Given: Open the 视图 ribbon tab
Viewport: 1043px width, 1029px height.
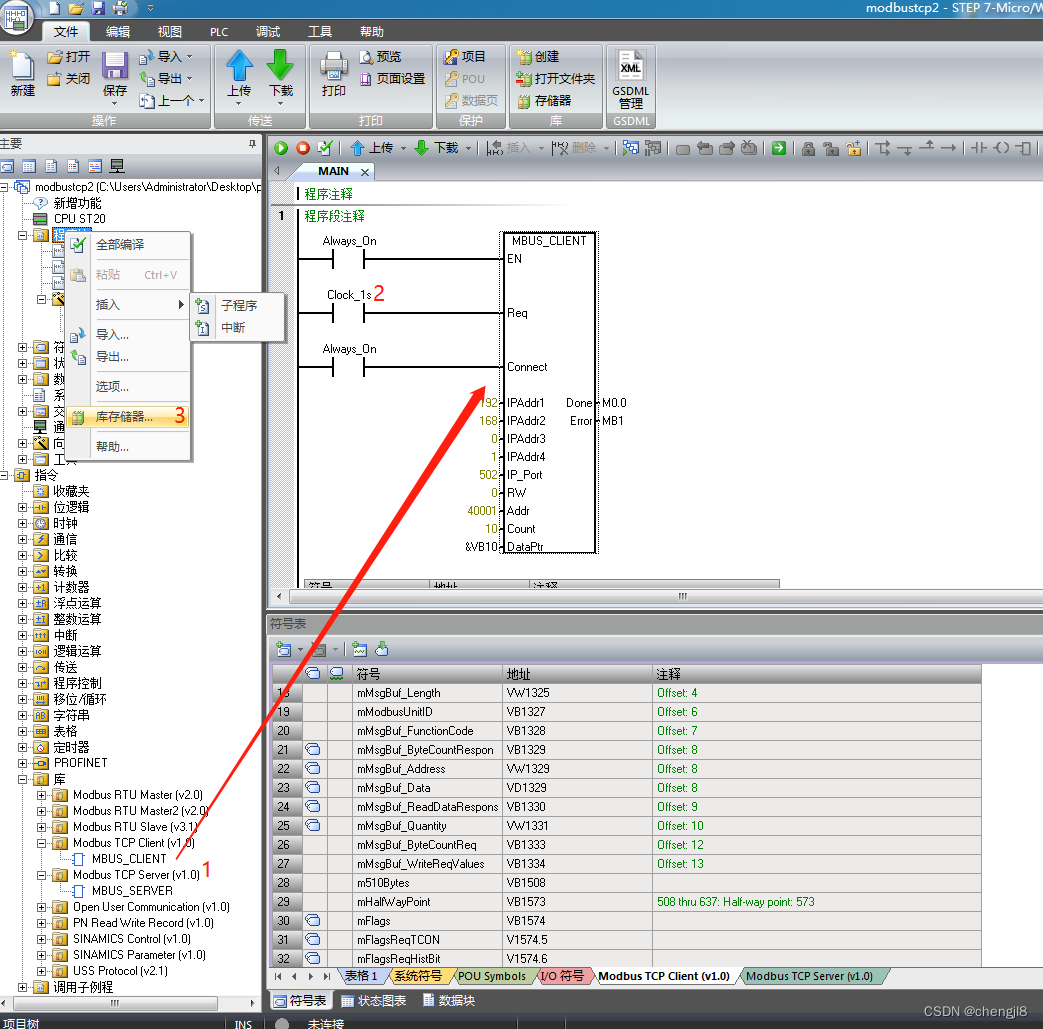Looking at the screenshot, I should click(x=170, y=31).
